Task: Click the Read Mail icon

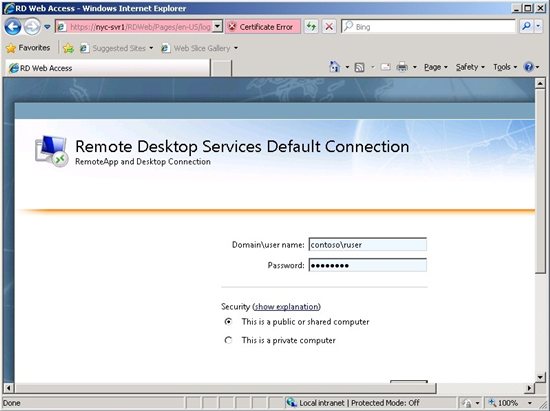Action: 385,67
